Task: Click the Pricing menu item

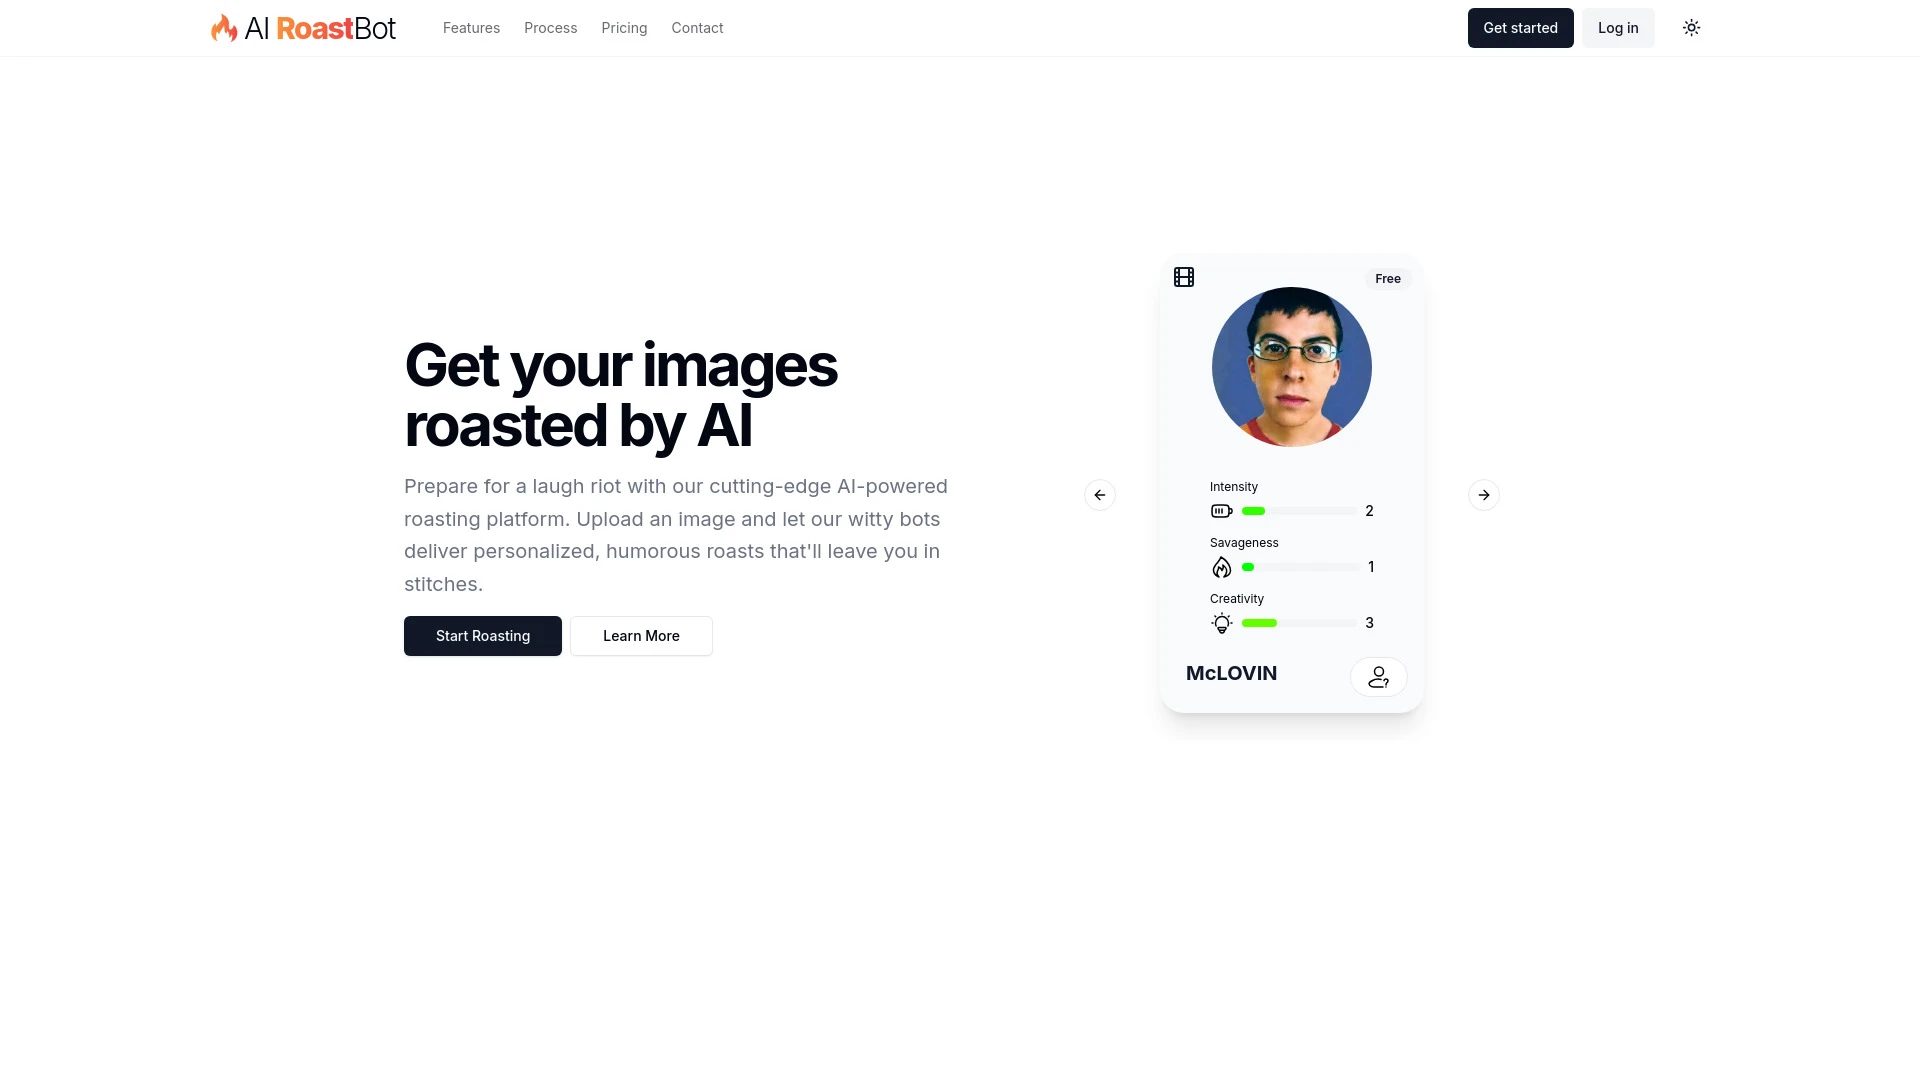Action: 624,28
